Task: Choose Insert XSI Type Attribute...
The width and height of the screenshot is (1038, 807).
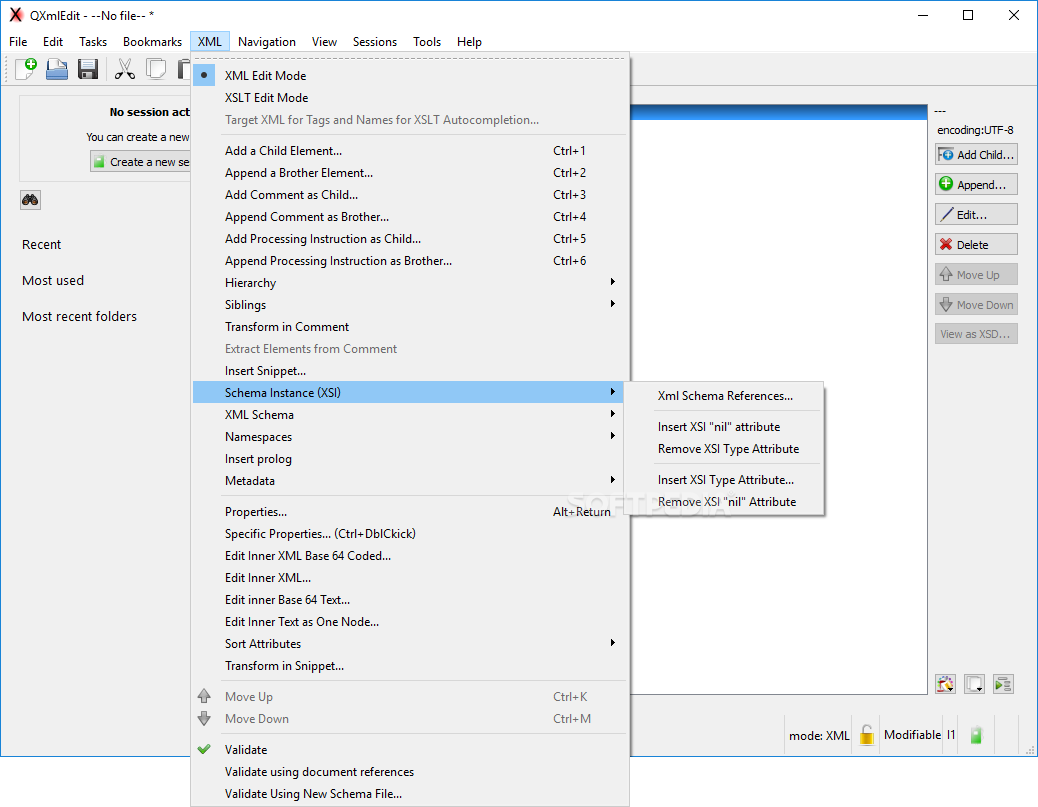Action: [x=724, y=480]
